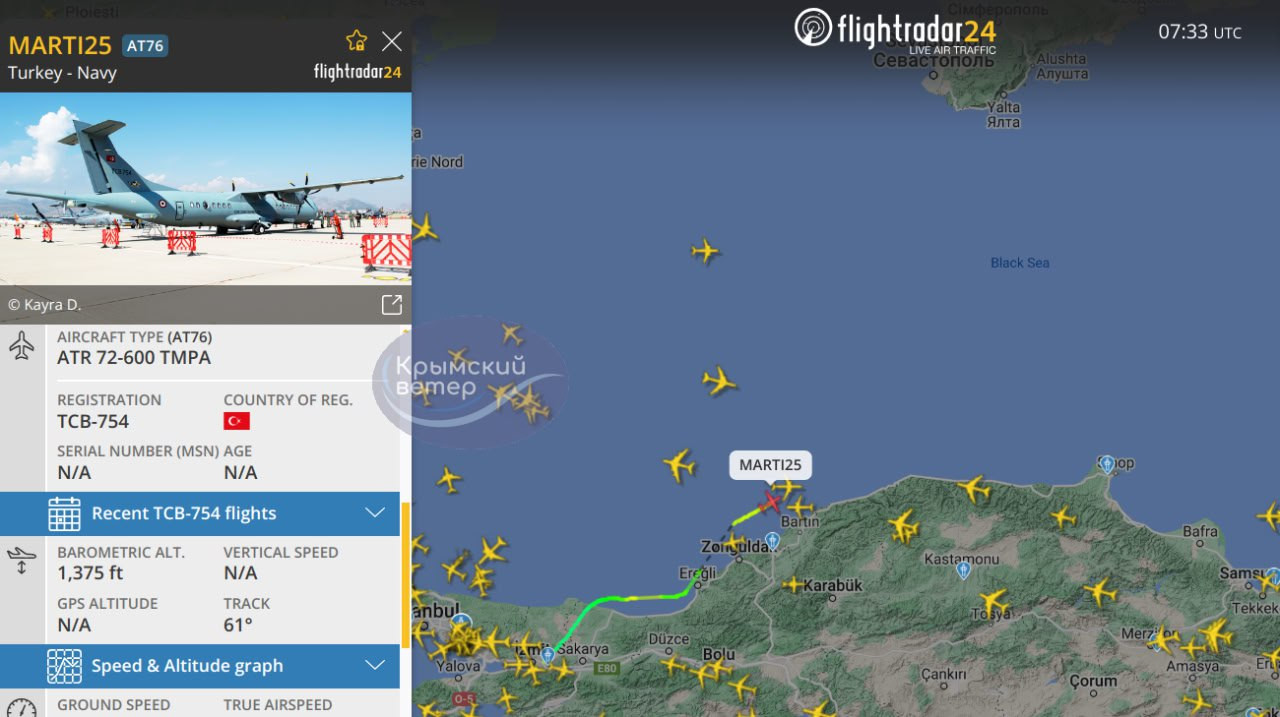Select the Sinop airport pin marker
1280x717 pixels.
click(x=1106, y=464)
